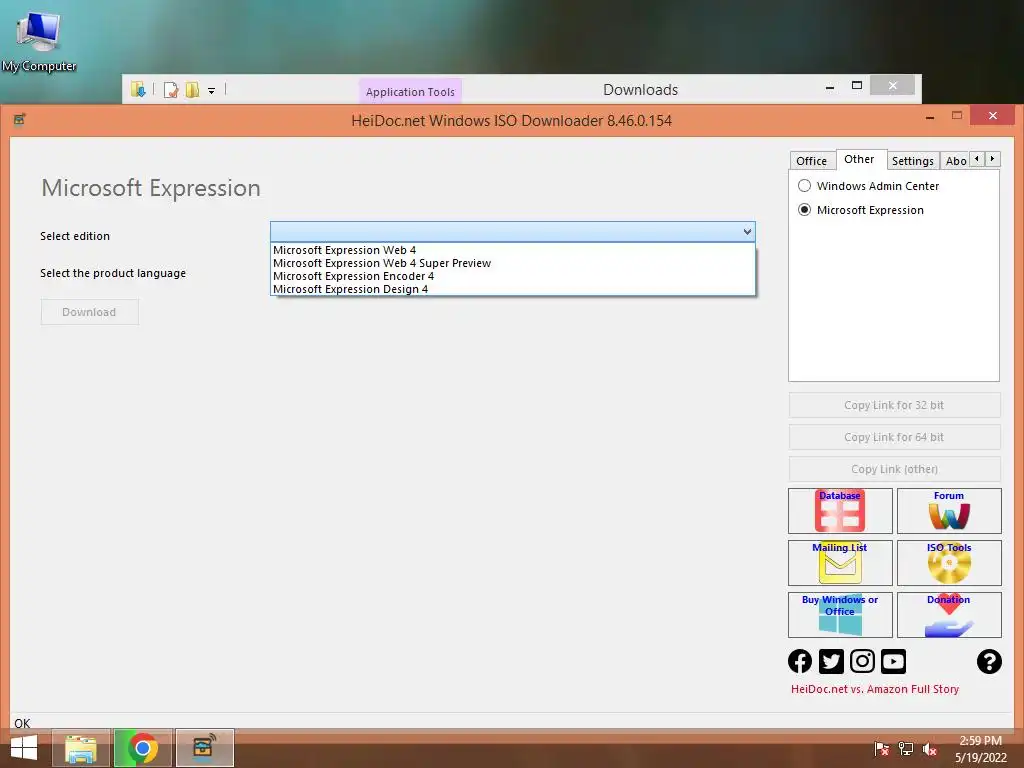Click the muted volume tray icon
This screenshot has height=768, width=1024.
(930, 749)
